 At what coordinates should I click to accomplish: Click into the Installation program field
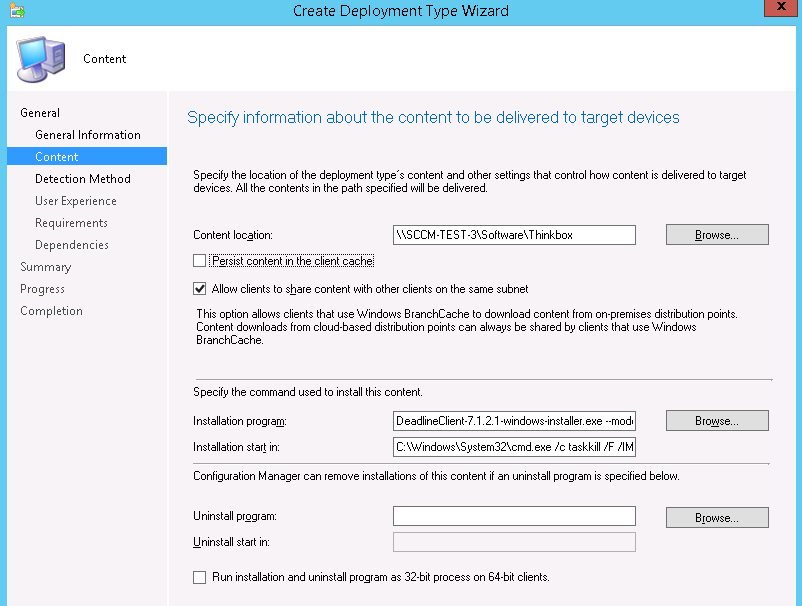[514, 421]
